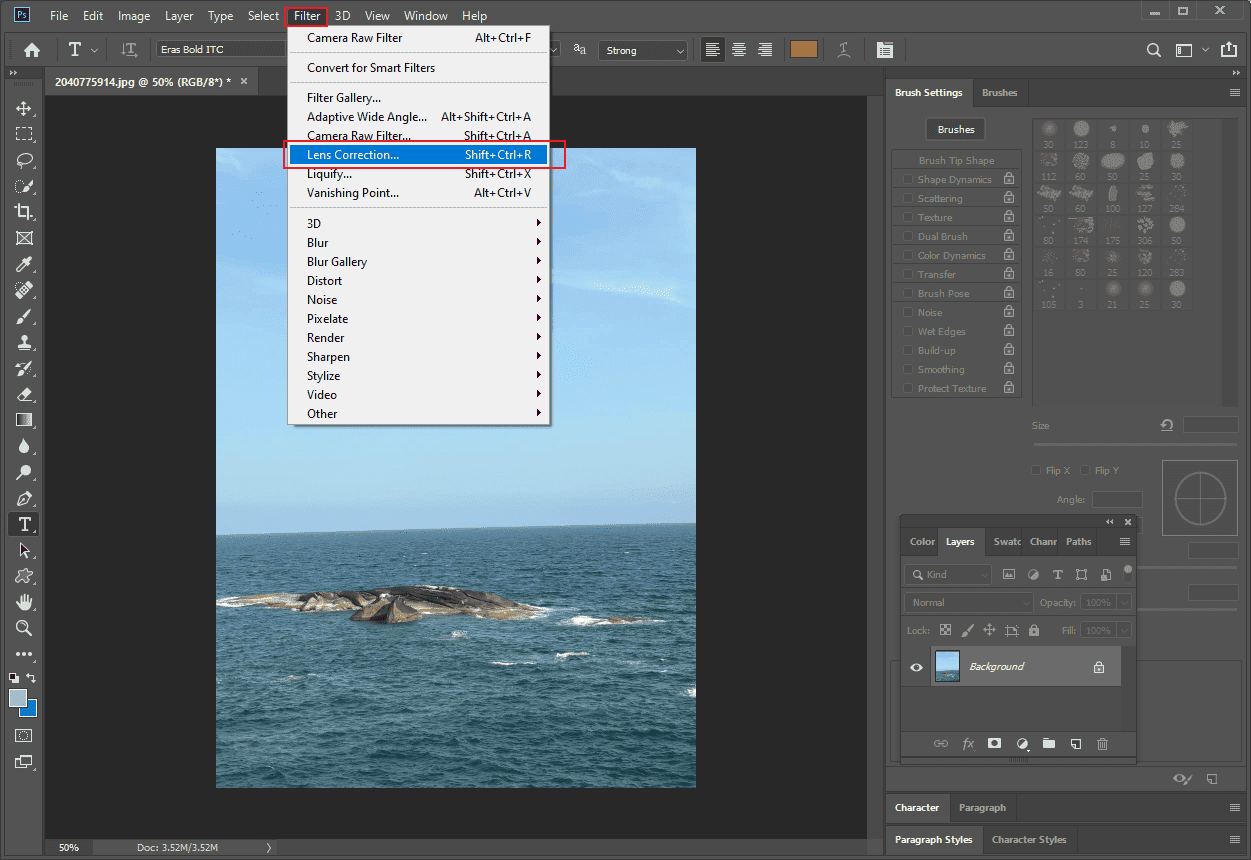Choose Lens Correction from the Filter menu
The width and height of the screenshot is (1251, 860).
352,154
